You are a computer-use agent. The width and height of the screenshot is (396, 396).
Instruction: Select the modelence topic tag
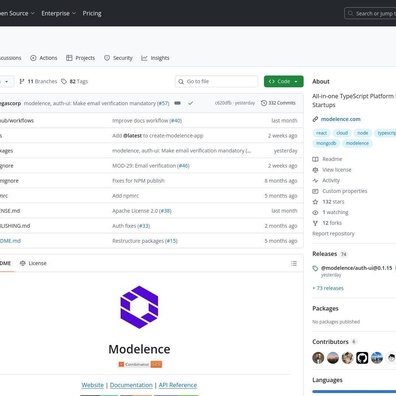pyautogui.click(x=357, y=143)
